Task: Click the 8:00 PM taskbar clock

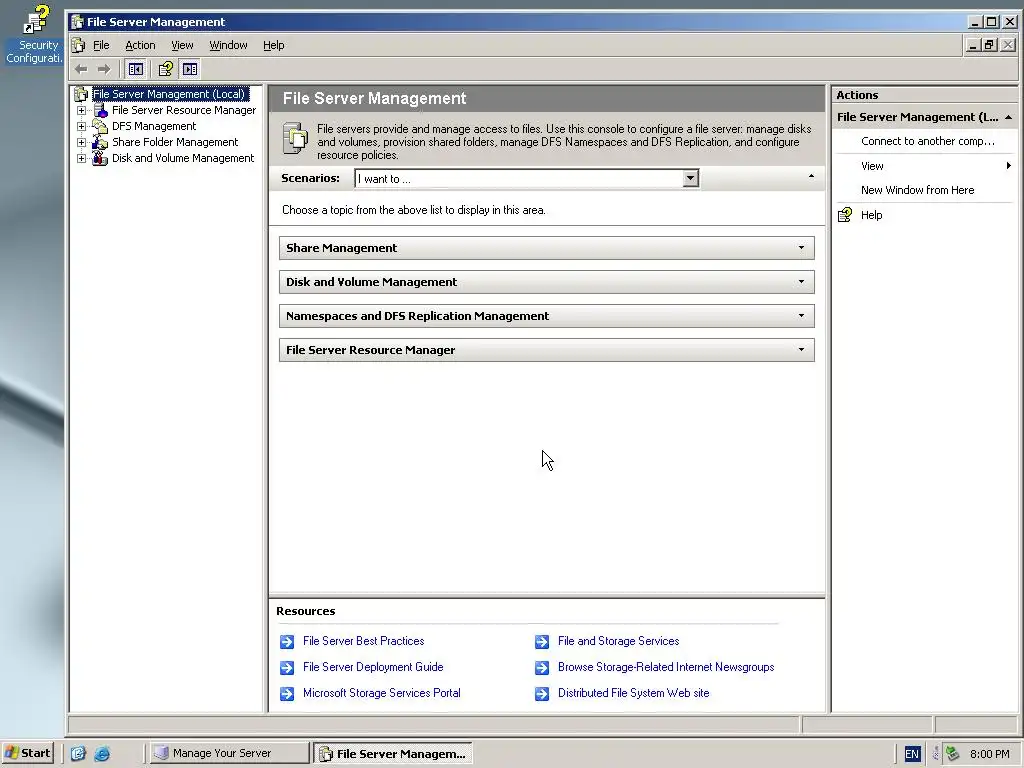Action: tap(989, 754)
